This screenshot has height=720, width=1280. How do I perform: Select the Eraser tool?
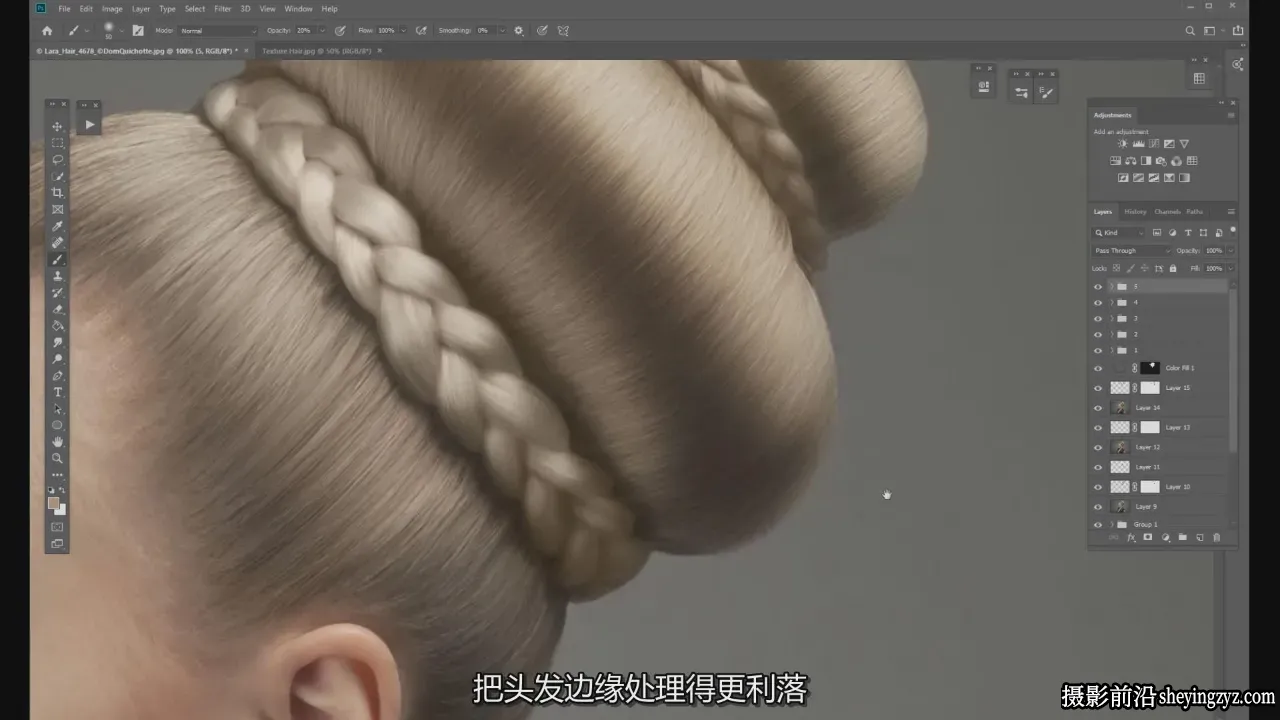(x=57, y=309)
